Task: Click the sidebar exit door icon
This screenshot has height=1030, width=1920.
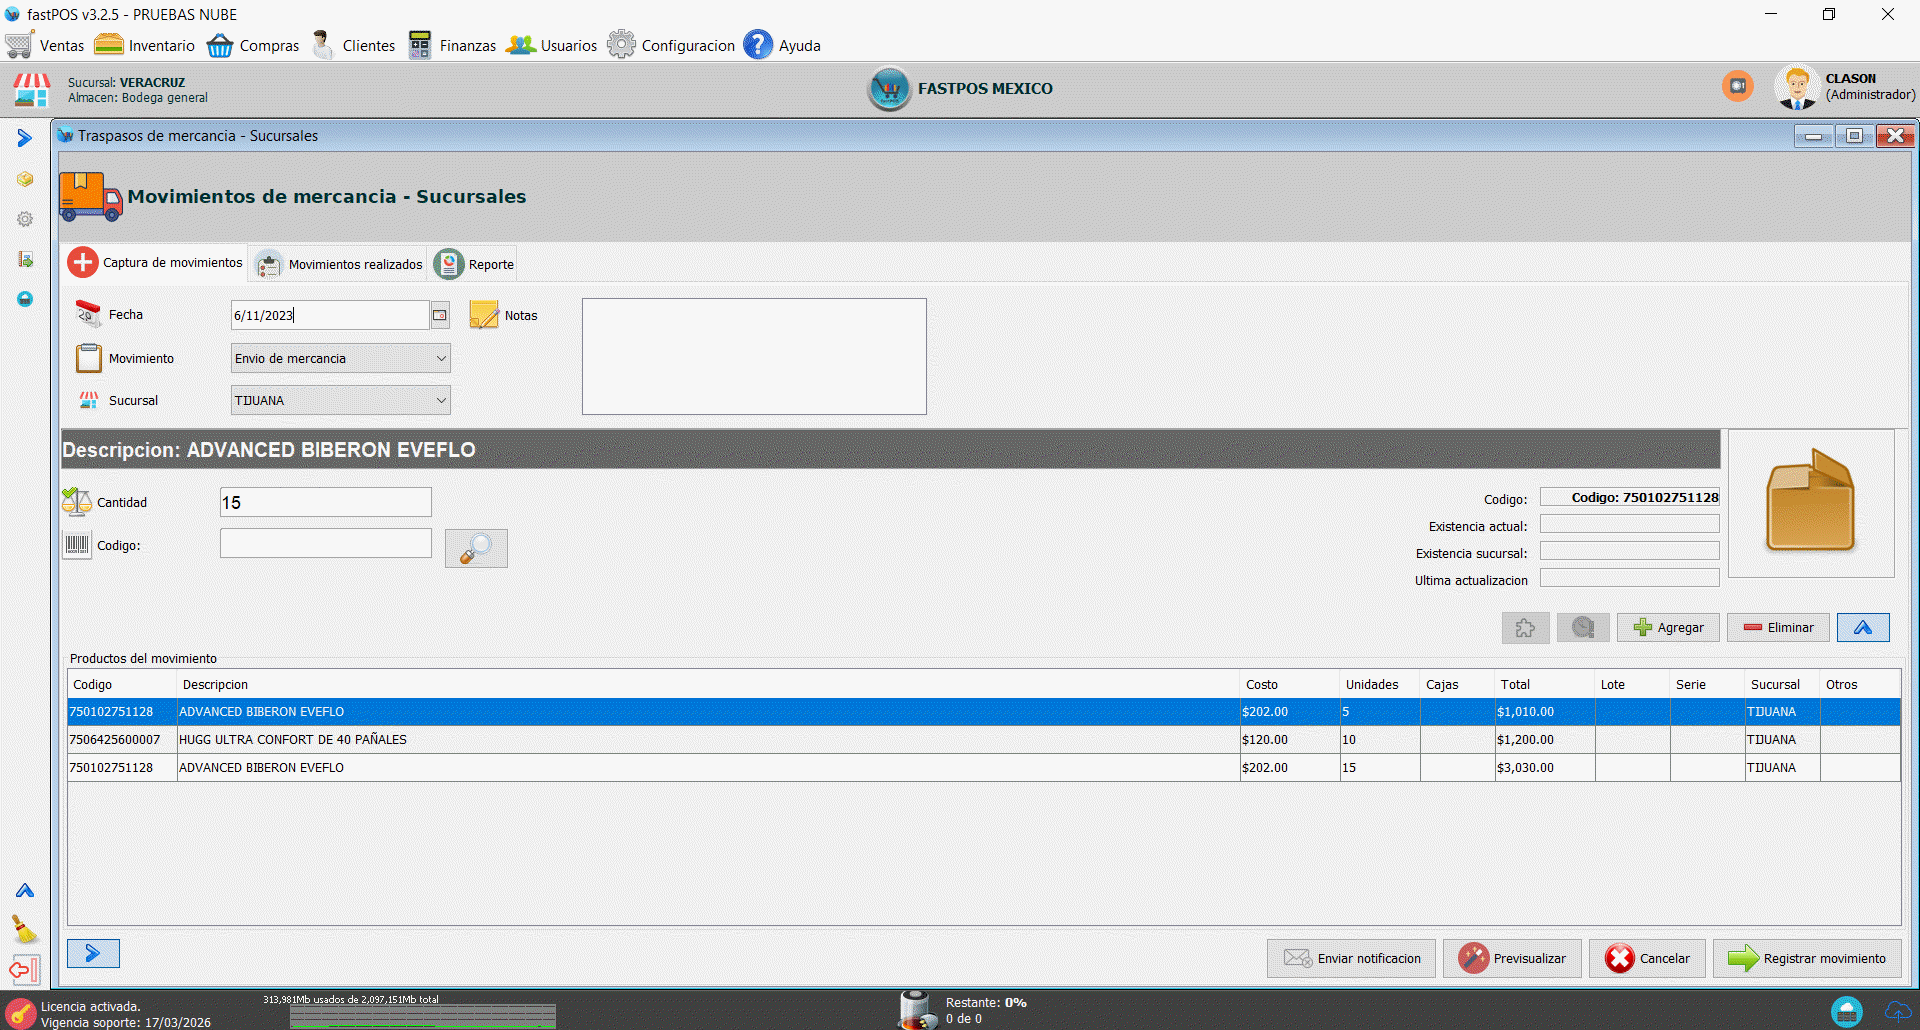Action: coord(24,969)
